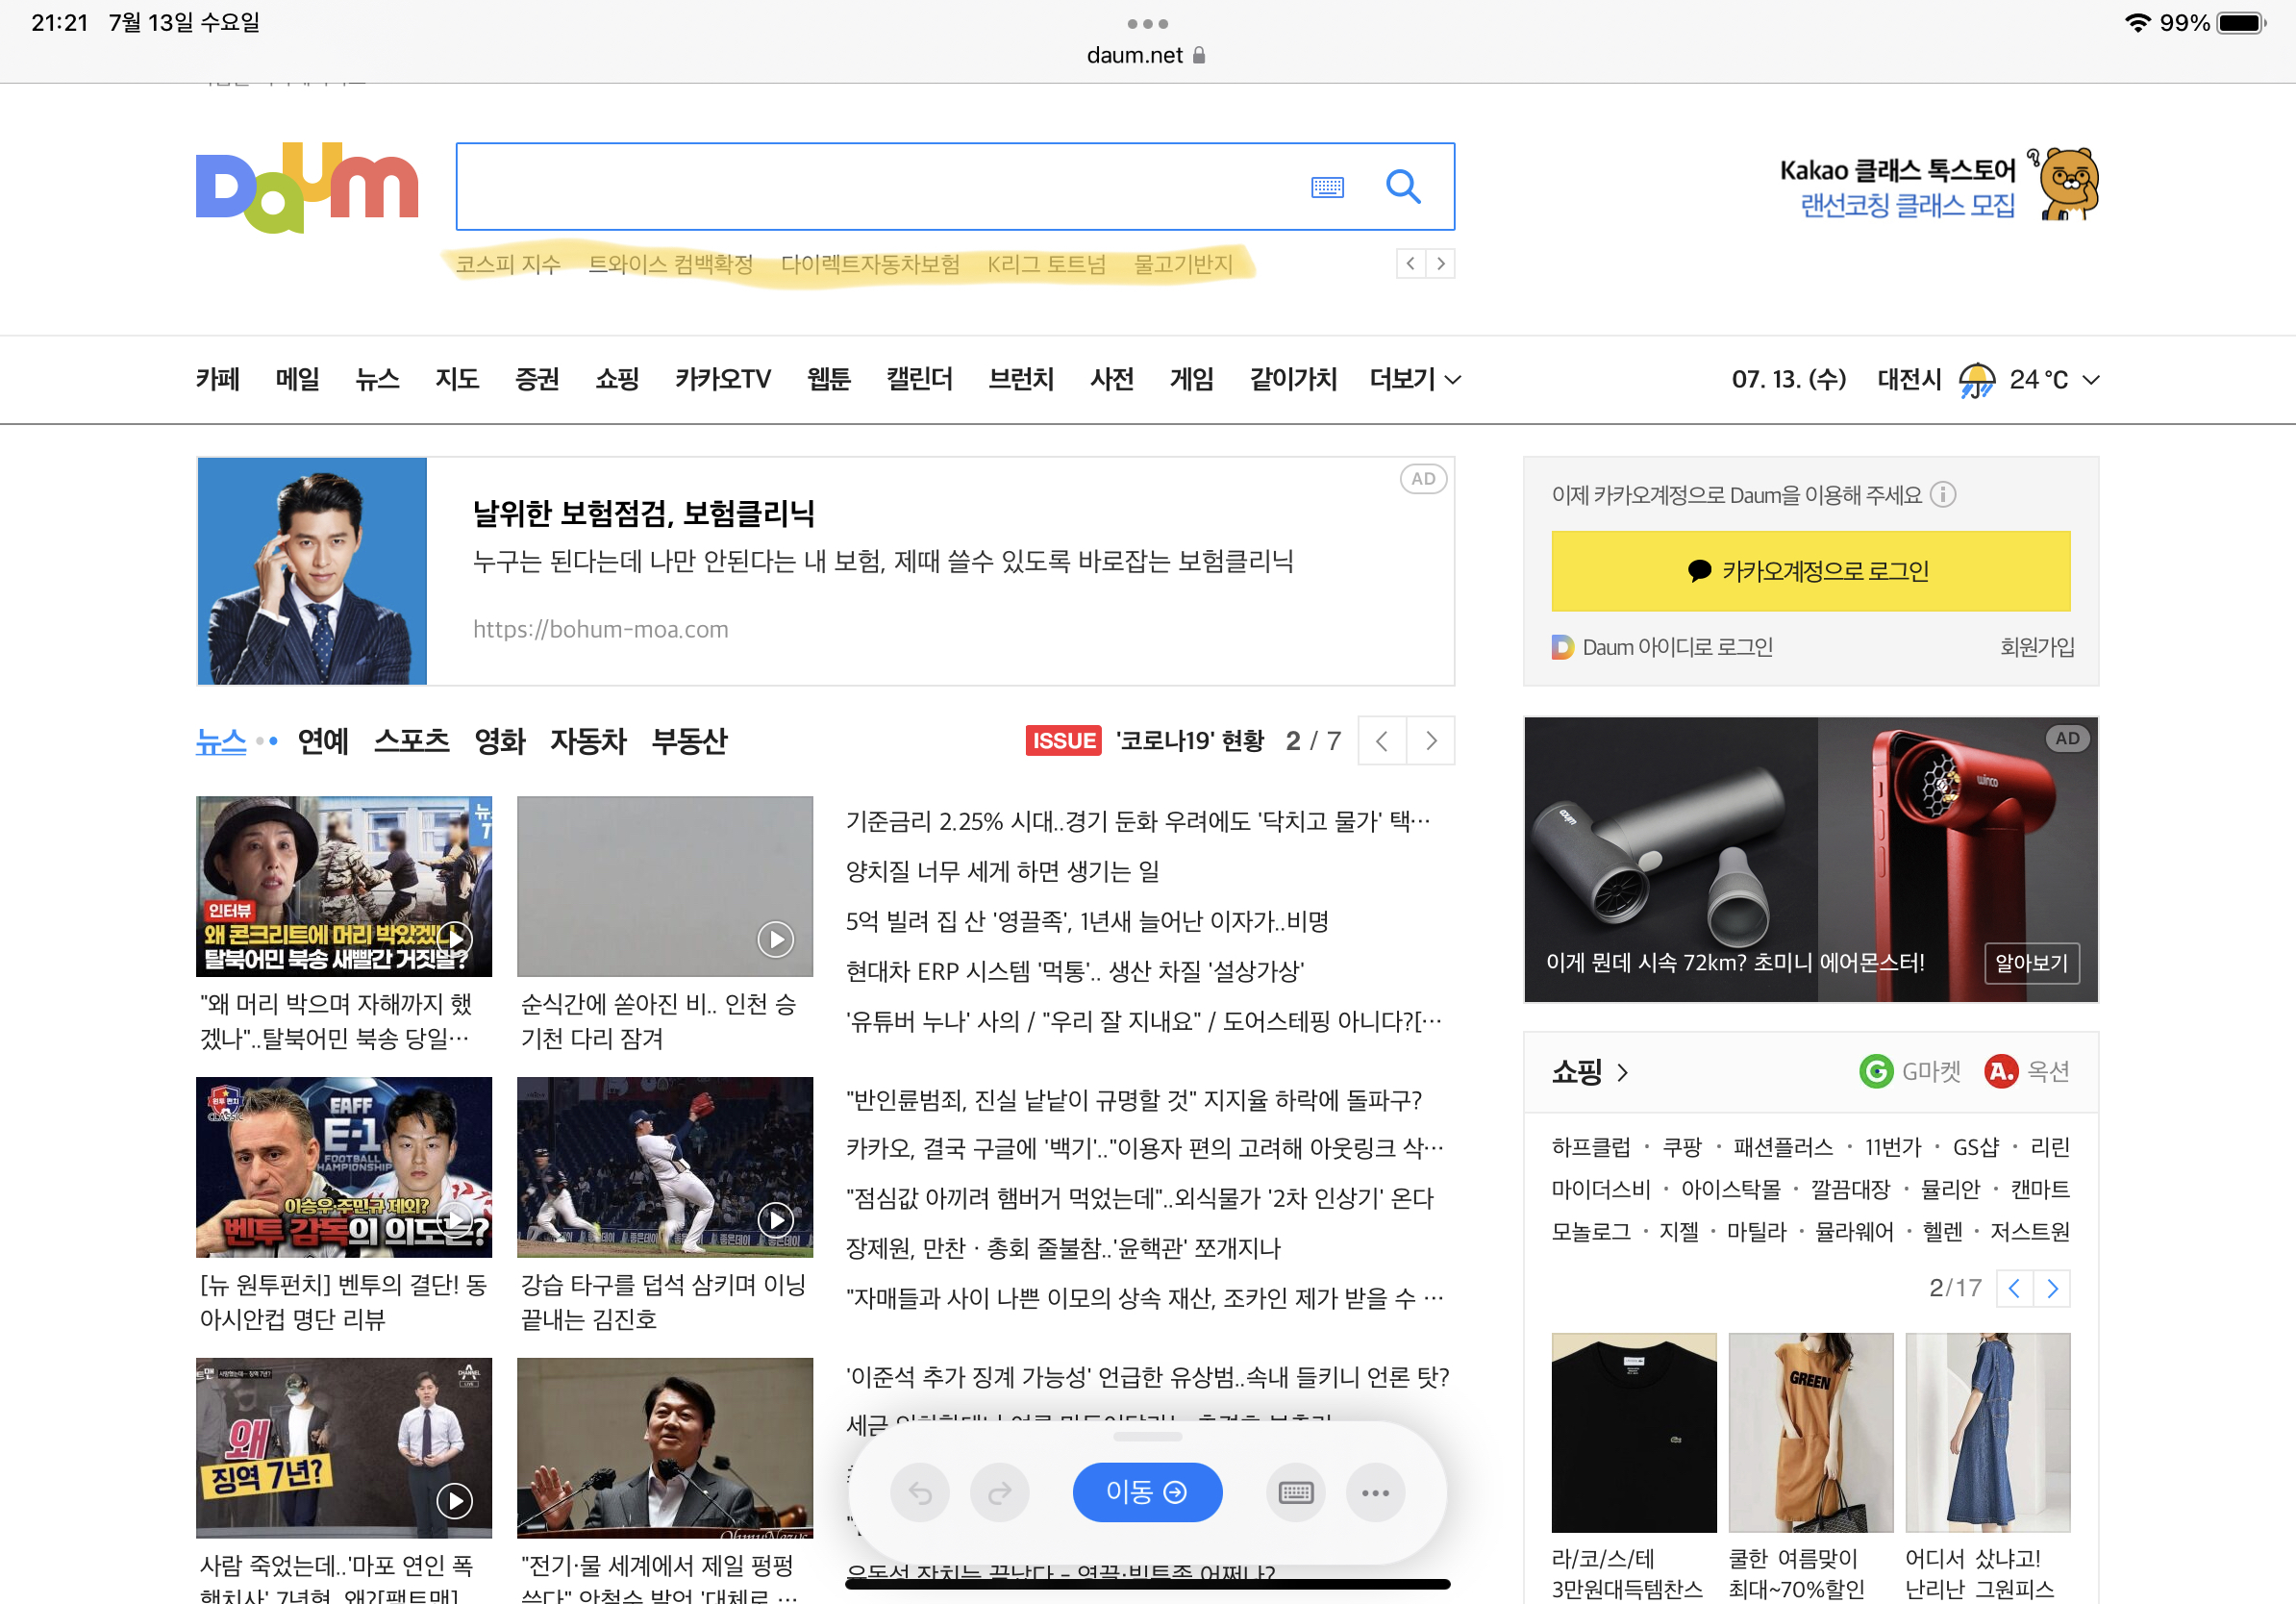The width and height of the screenshot is (2296, 1604).
Task: Expand the Daejeon weather dropdown arrow
Action: pyautogui.click(x=2091, y=379)
